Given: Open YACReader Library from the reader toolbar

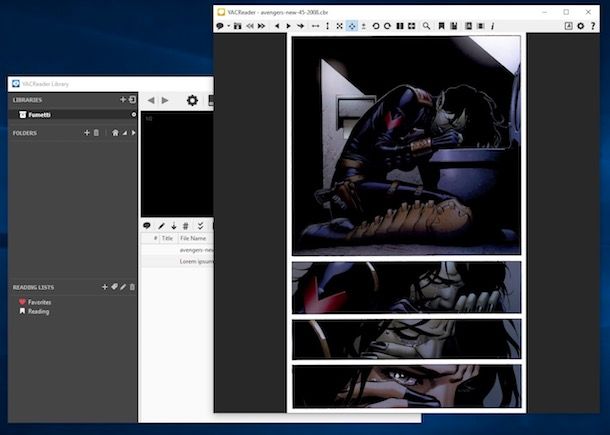Looking at the screenshot, I should [x=568, y=26].
